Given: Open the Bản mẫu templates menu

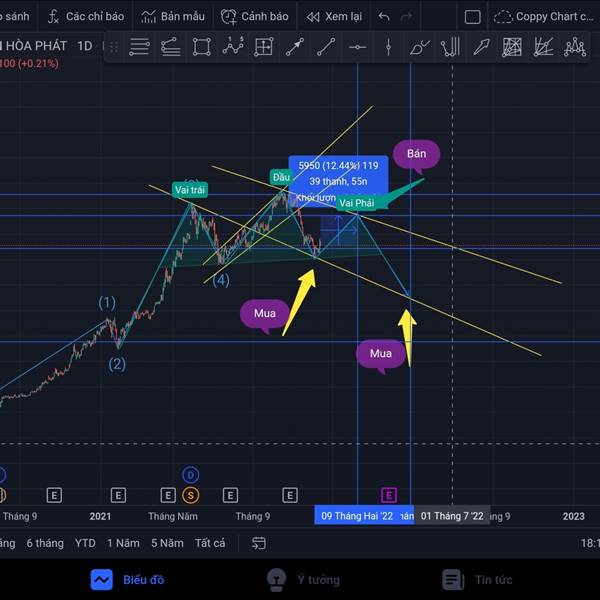Looking at the screenshot, I should [173, 16].
